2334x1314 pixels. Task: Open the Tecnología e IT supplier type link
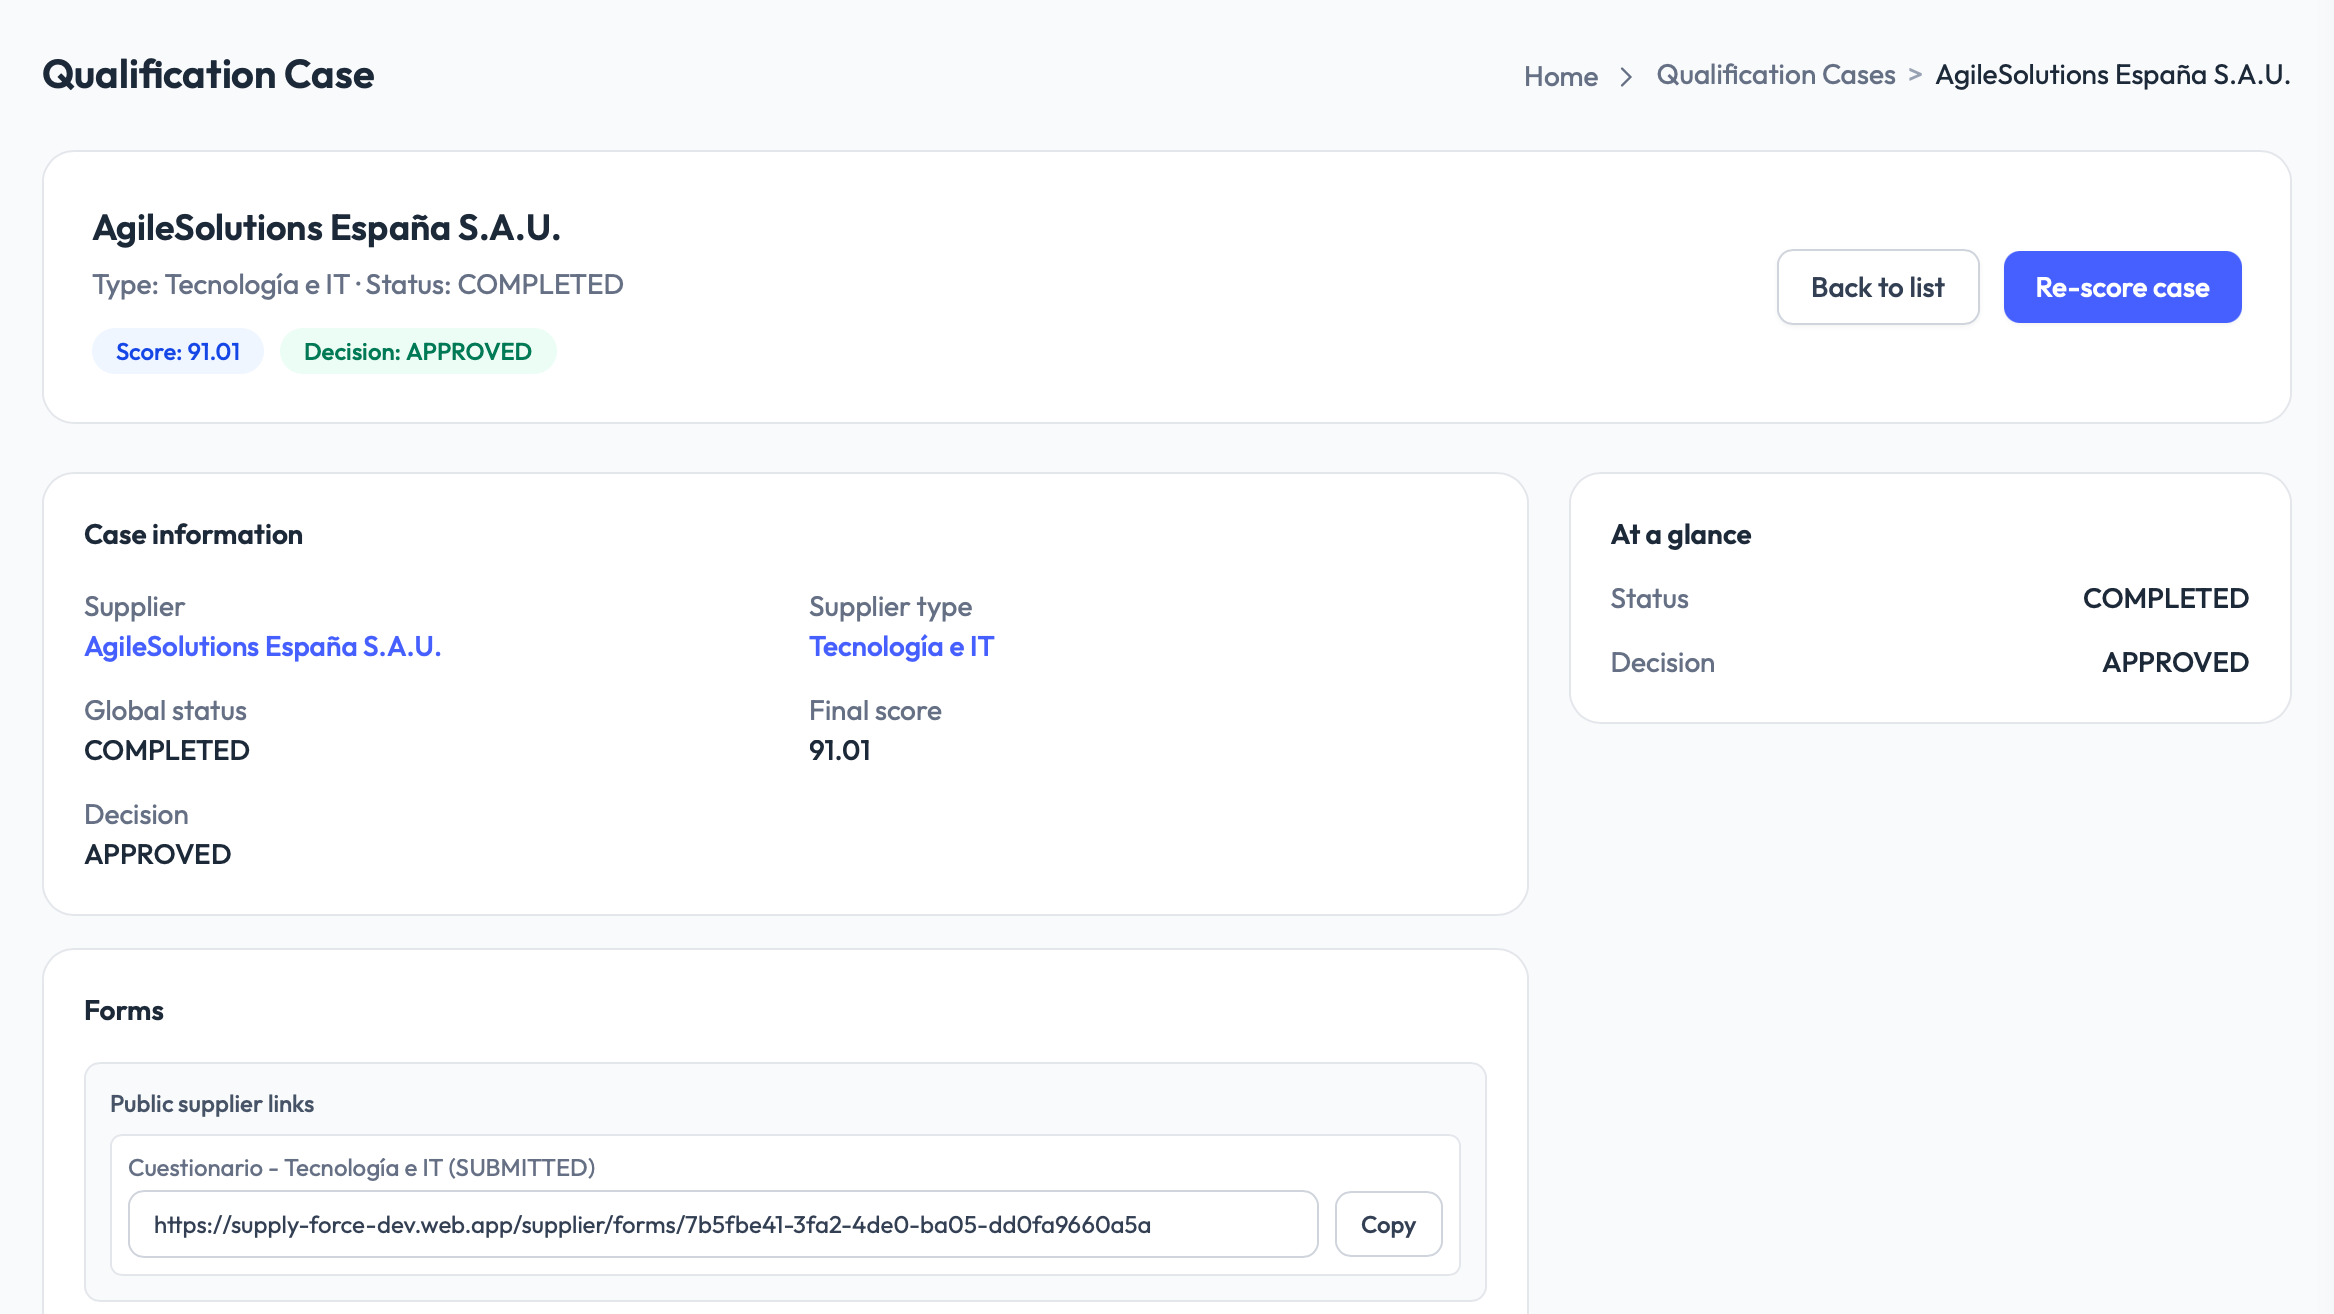pyautogui.click(x=901, y=646)
